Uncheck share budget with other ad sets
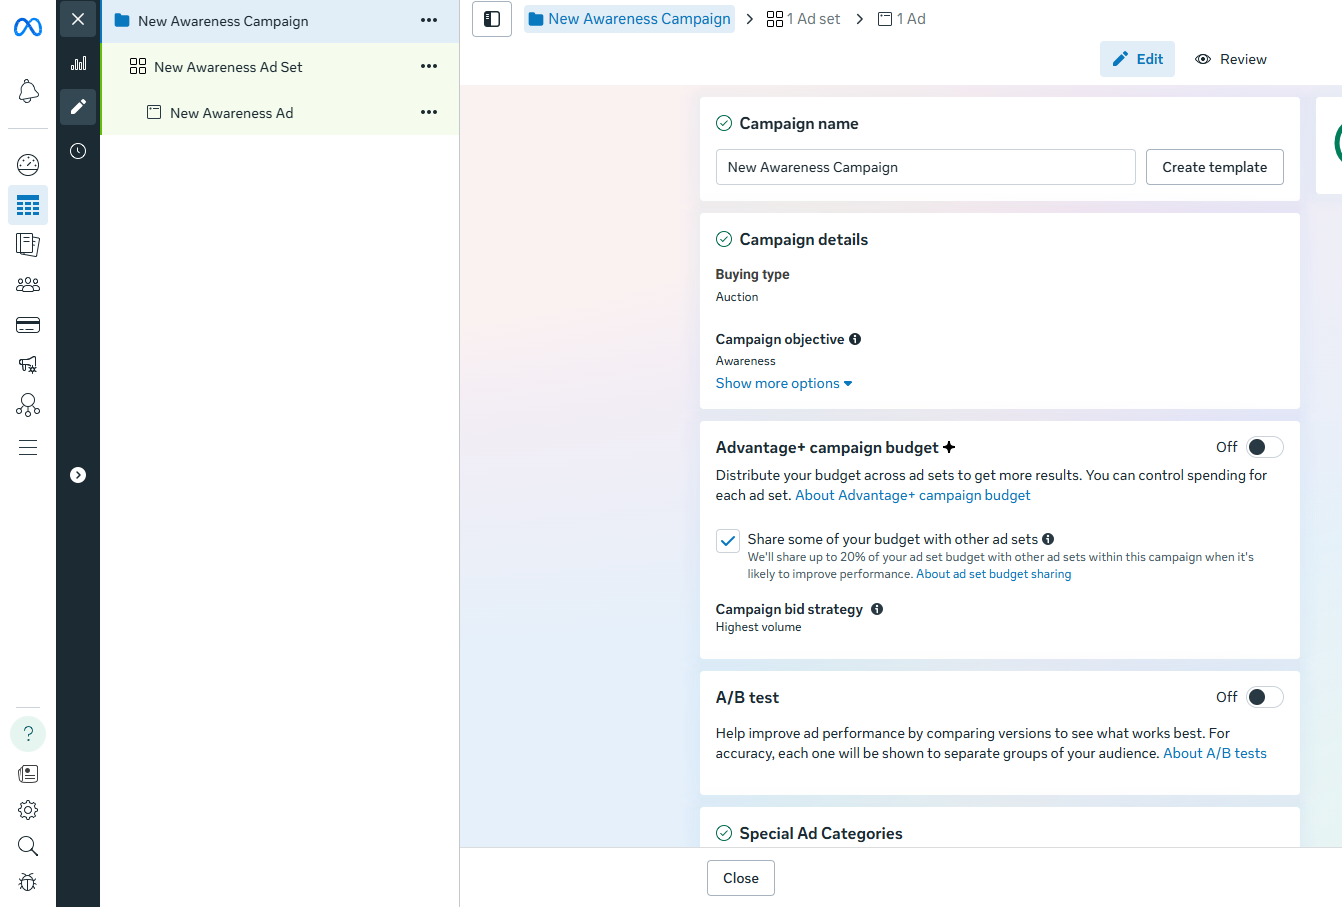 (x=727, y=540)
